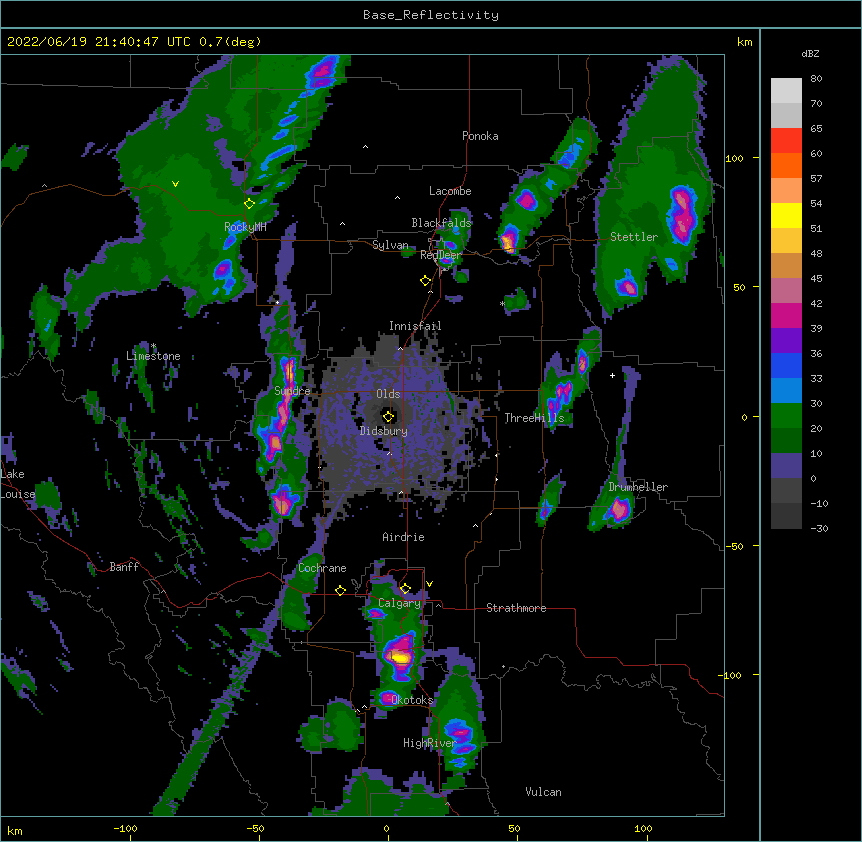Click the Blackfalds city label
The width and height of the screenshot is (862, 842).
coord(441,223)
